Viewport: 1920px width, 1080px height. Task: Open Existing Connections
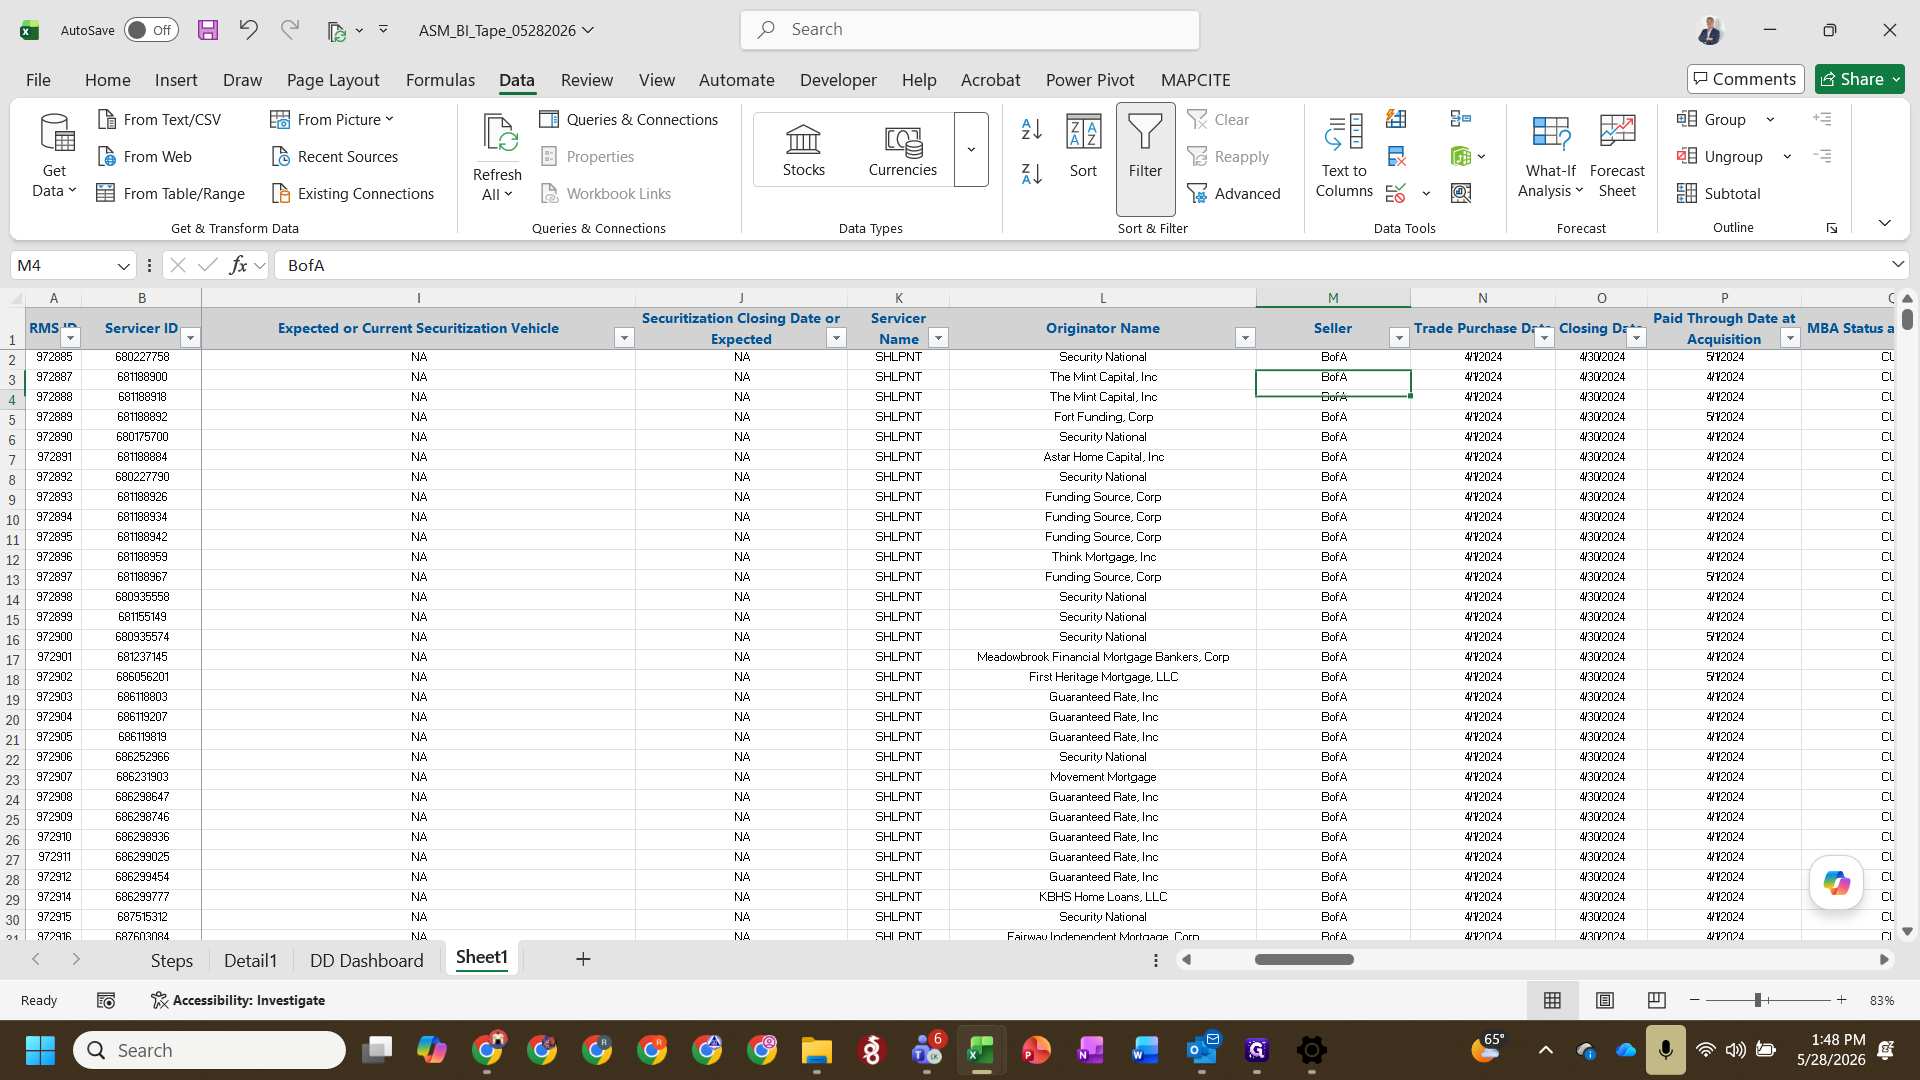[x=353, y=194]
